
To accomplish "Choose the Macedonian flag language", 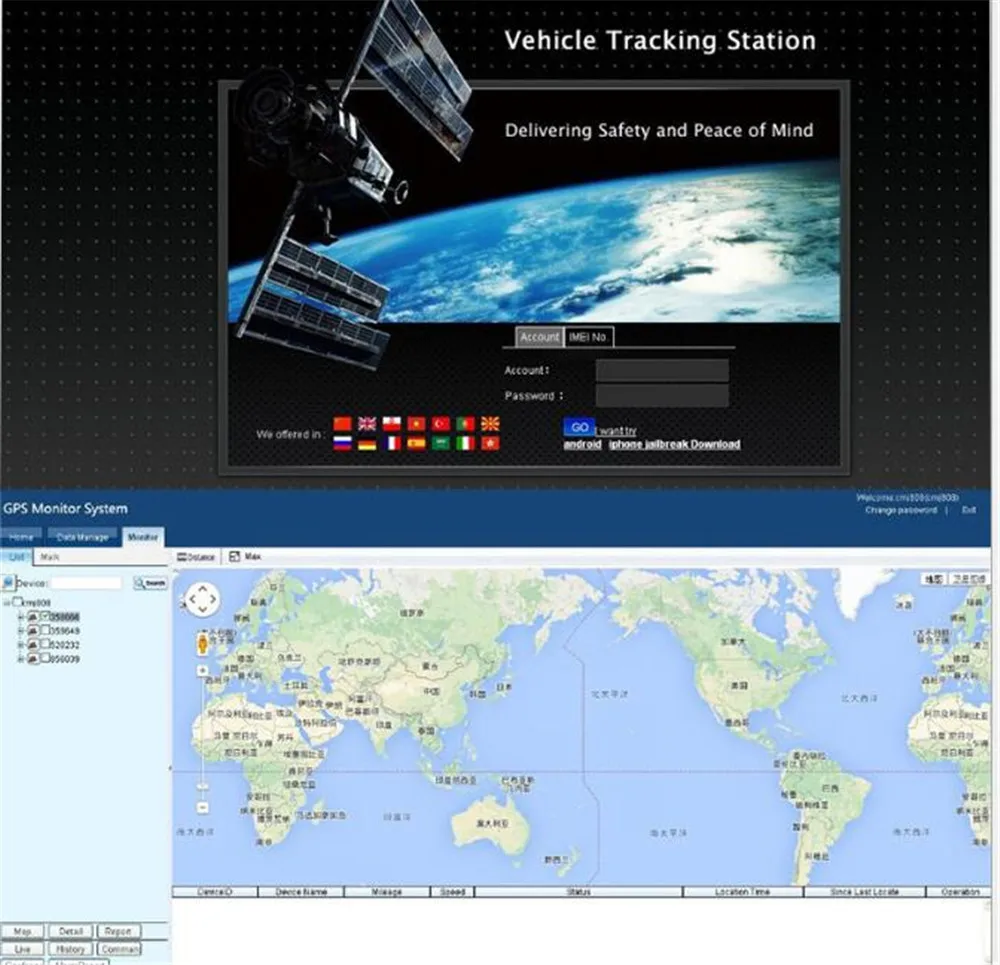I will click(x=490, y=424).
